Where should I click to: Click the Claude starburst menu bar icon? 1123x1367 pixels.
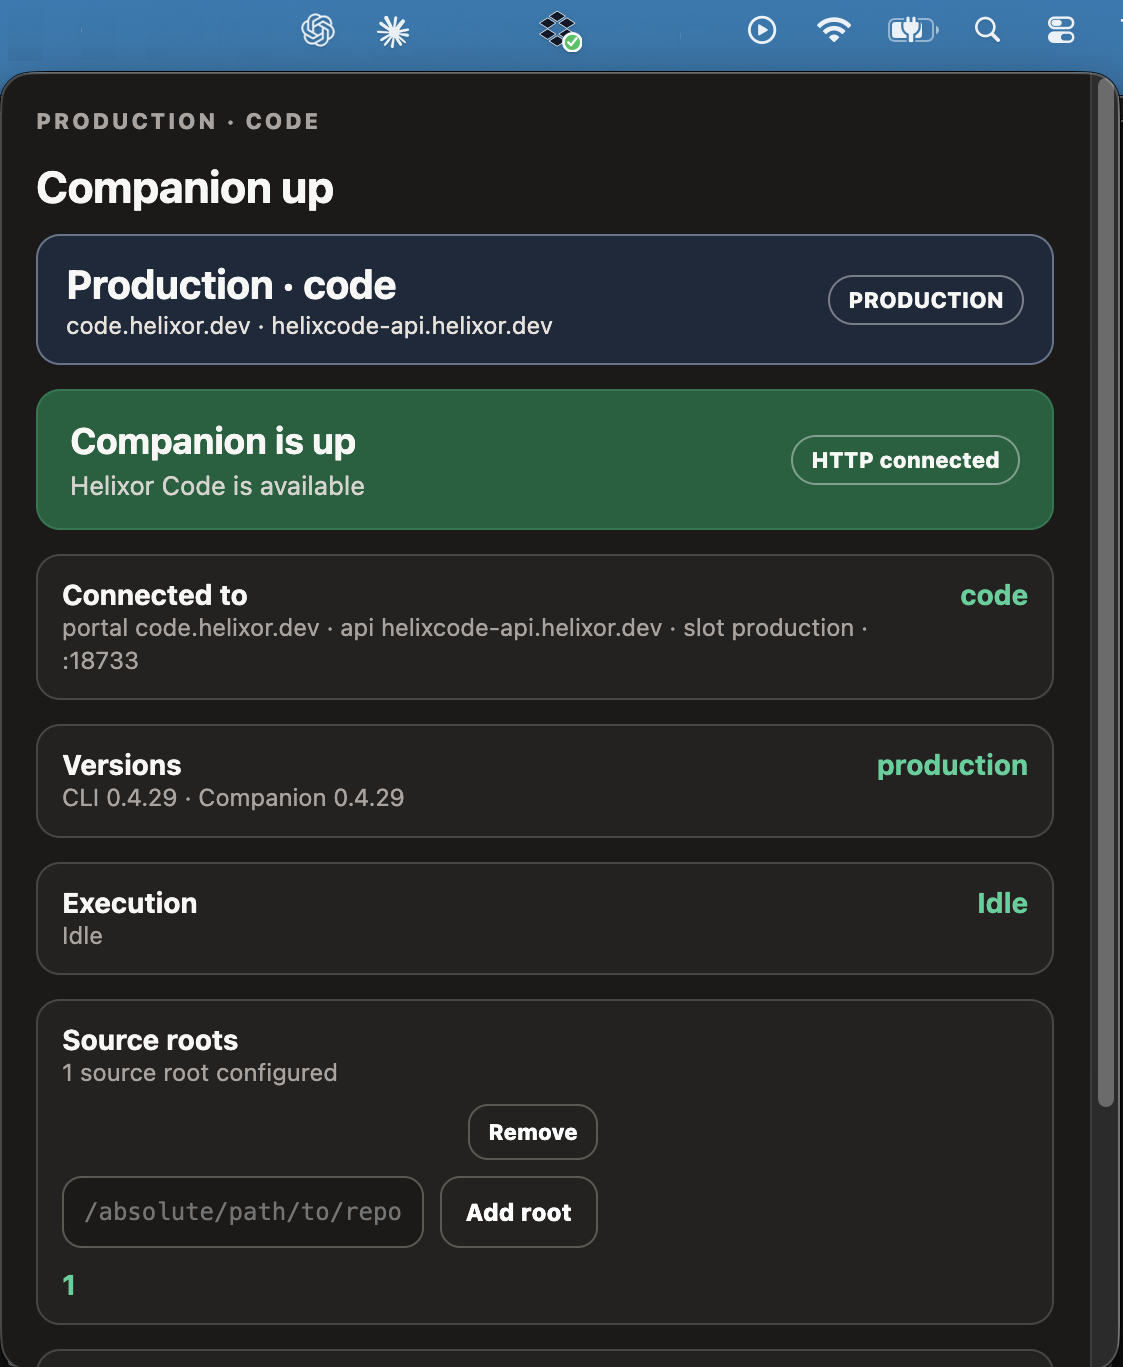click(393, 32)
